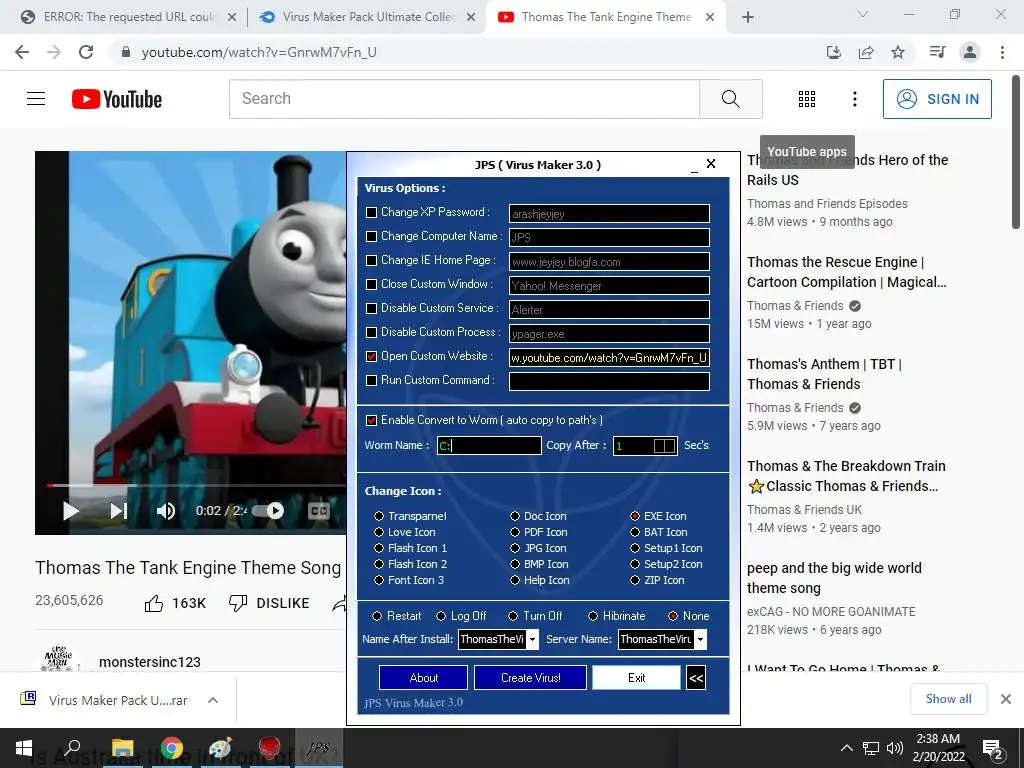Seek in the video progress bar
The image size is (1024, 768).
tap(196, 485)
